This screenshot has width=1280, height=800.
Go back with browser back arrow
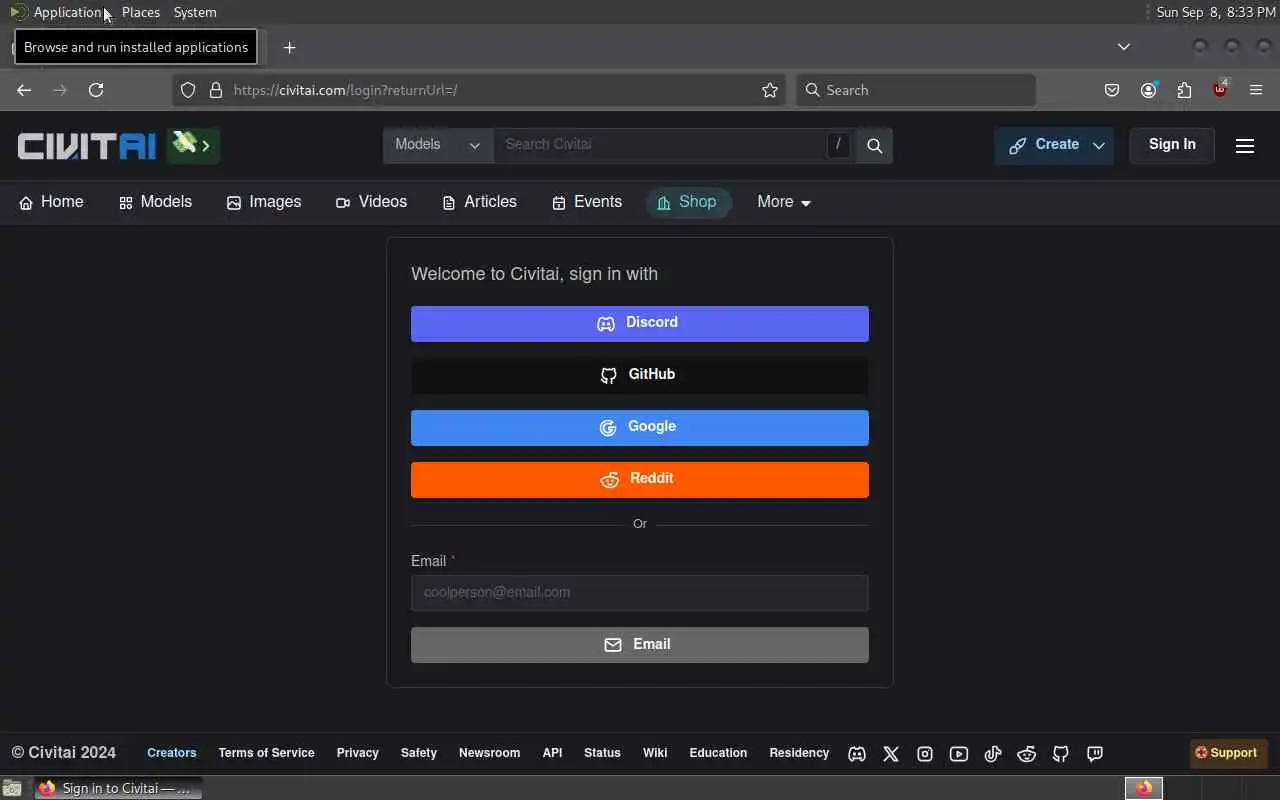coord(24,90)
